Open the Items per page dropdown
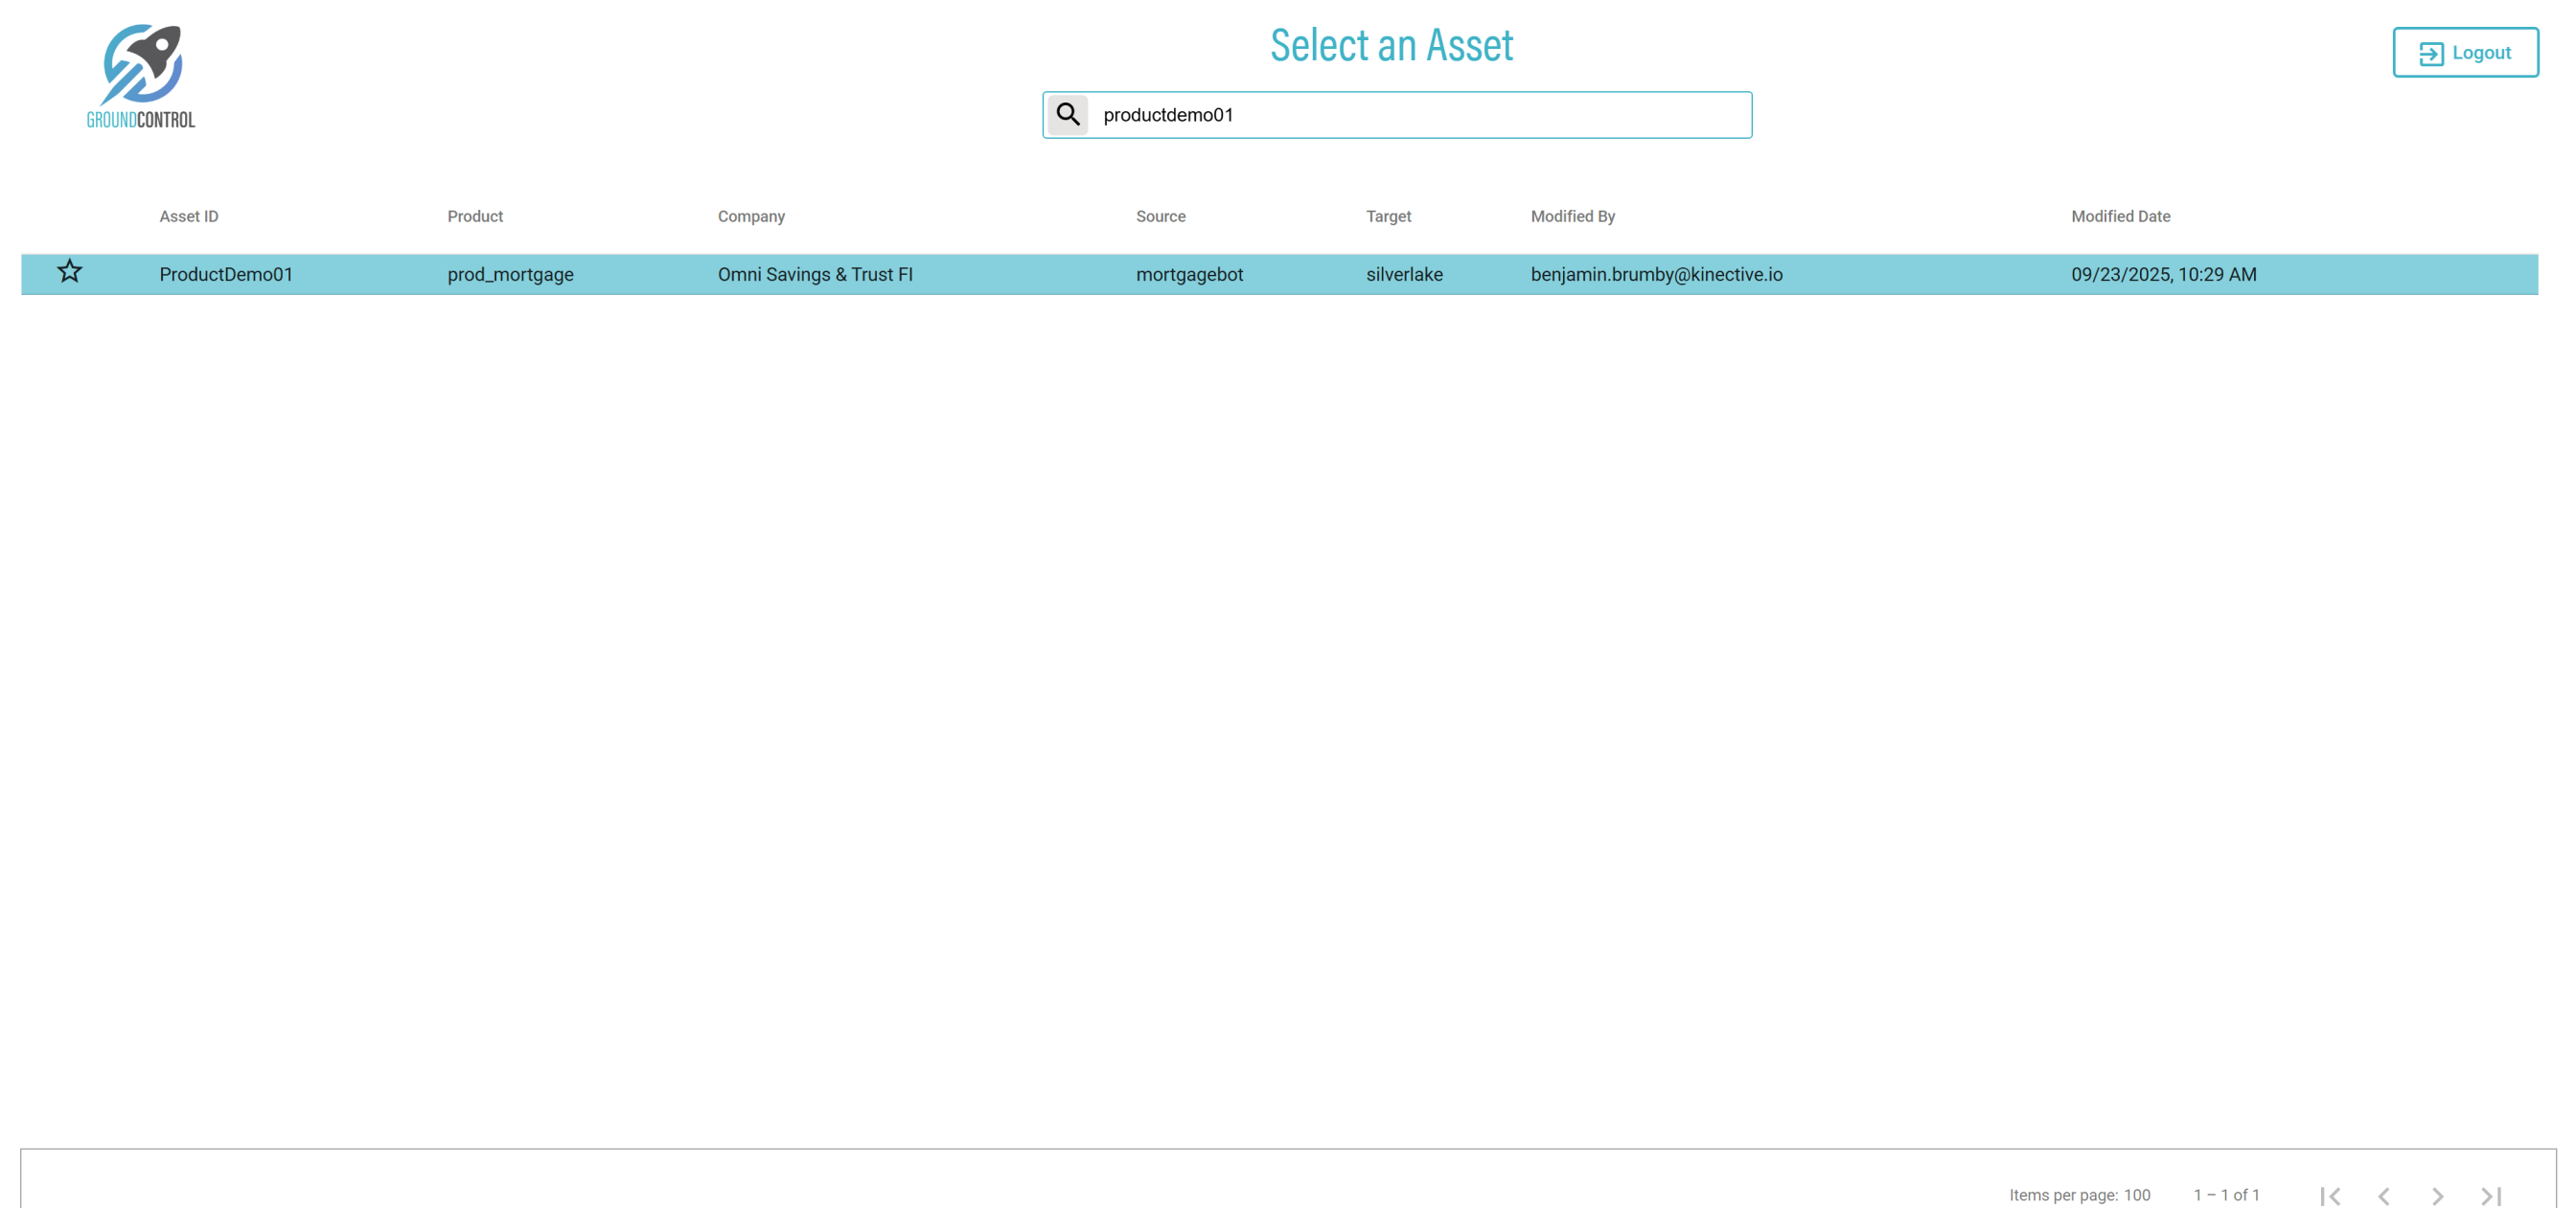This screenshot has width=2576, height=1208. point(2136,1195)
